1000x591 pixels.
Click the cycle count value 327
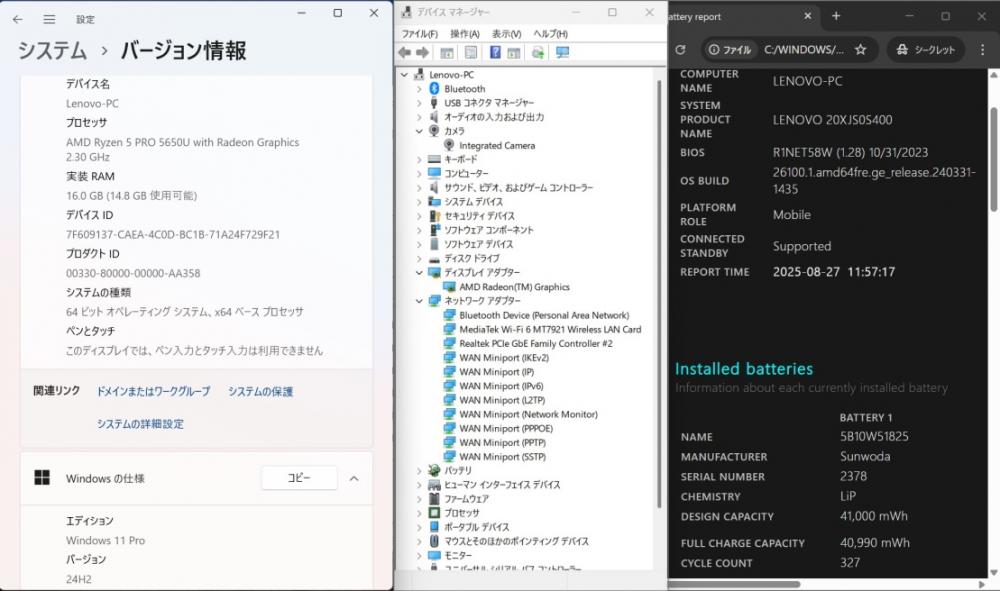[850, 563]
